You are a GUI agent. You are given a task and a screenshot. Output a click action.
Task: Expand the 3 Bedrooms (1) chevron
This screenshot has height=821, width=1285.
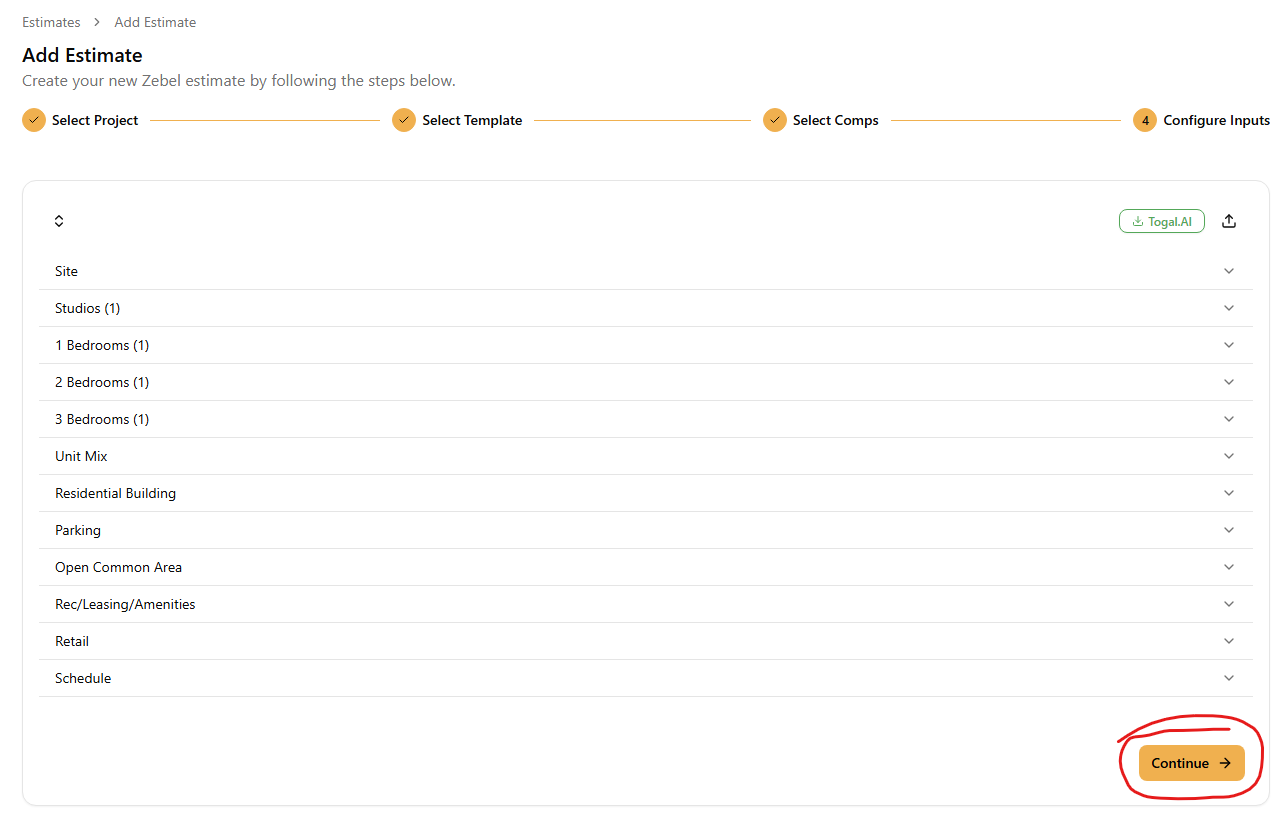click(1229, 419)
